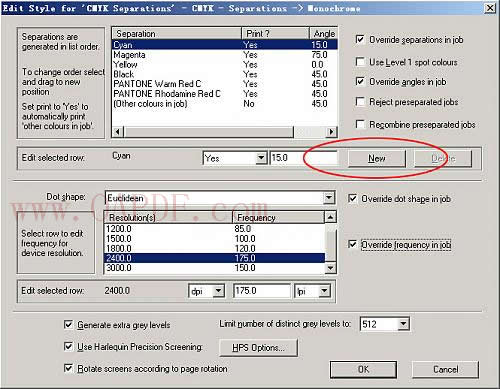
Task: Select PANTONE Warm Red C row
Action: coord(225,84)
